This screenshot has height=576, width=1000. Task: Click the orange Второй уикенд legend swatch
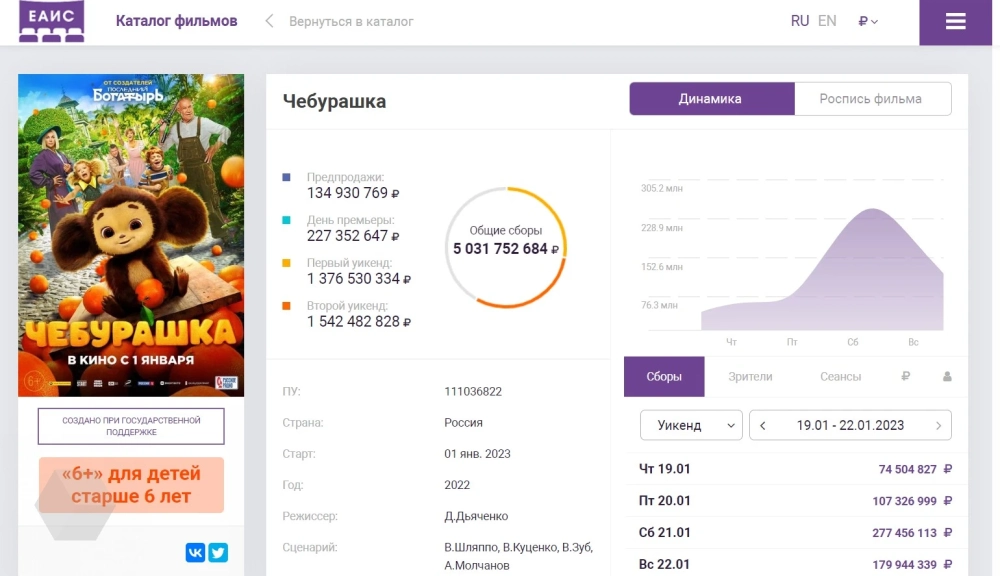[287, 306]
